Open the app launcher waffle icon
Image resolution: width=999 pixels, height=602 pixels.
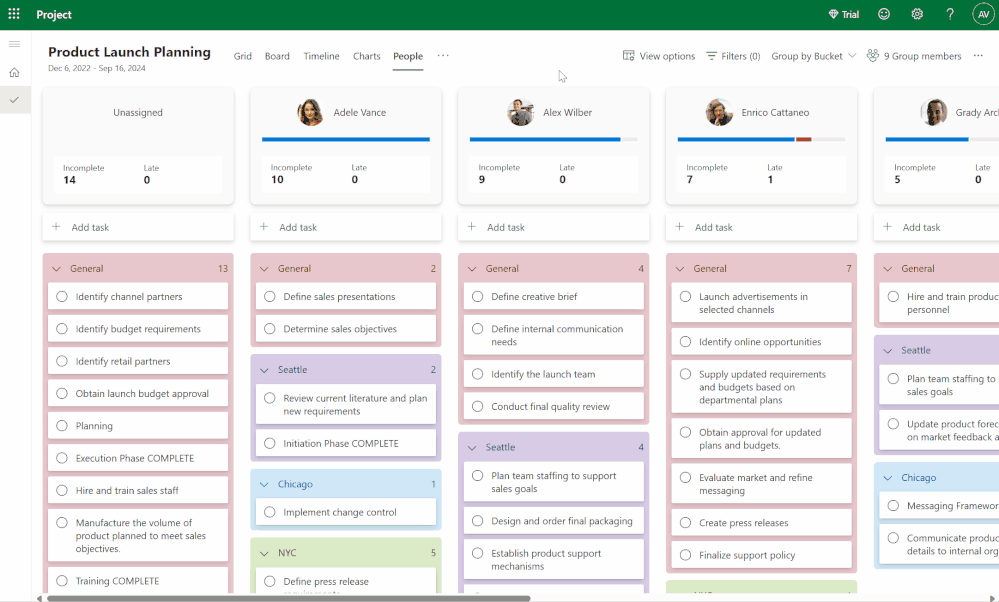pyautogui.click(x=14, y=14)
